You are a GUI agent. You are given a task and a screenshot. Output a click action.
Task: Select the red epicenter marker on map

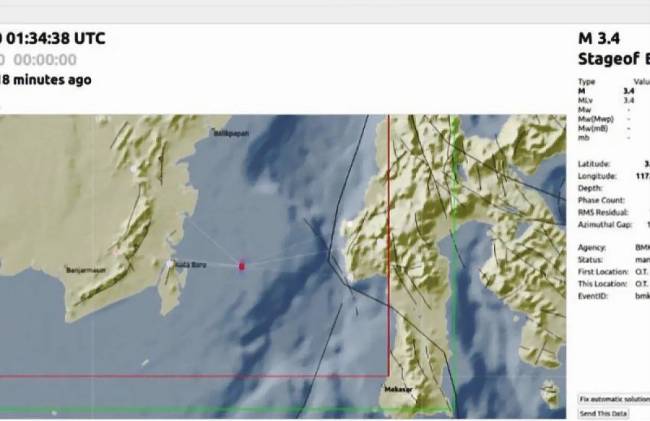point(242,266)
